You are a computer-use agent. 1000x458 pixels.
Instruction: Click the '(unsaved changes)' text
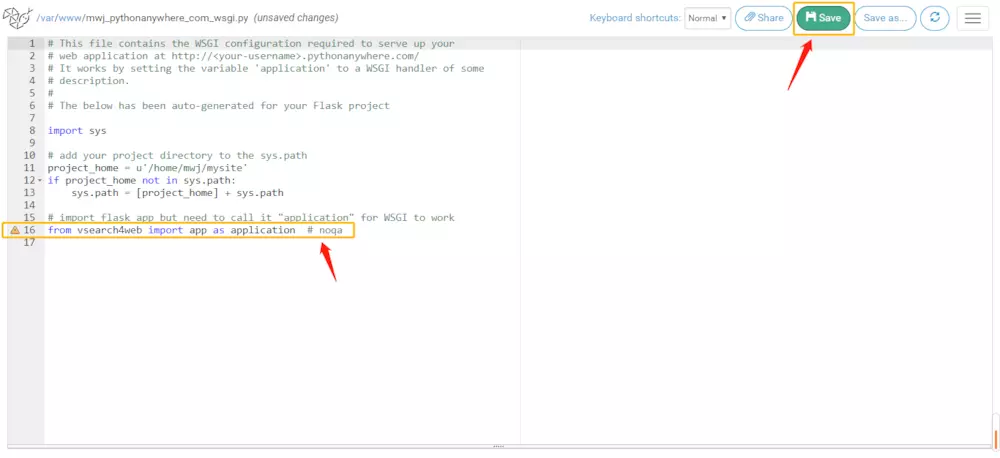pos(296,18)
